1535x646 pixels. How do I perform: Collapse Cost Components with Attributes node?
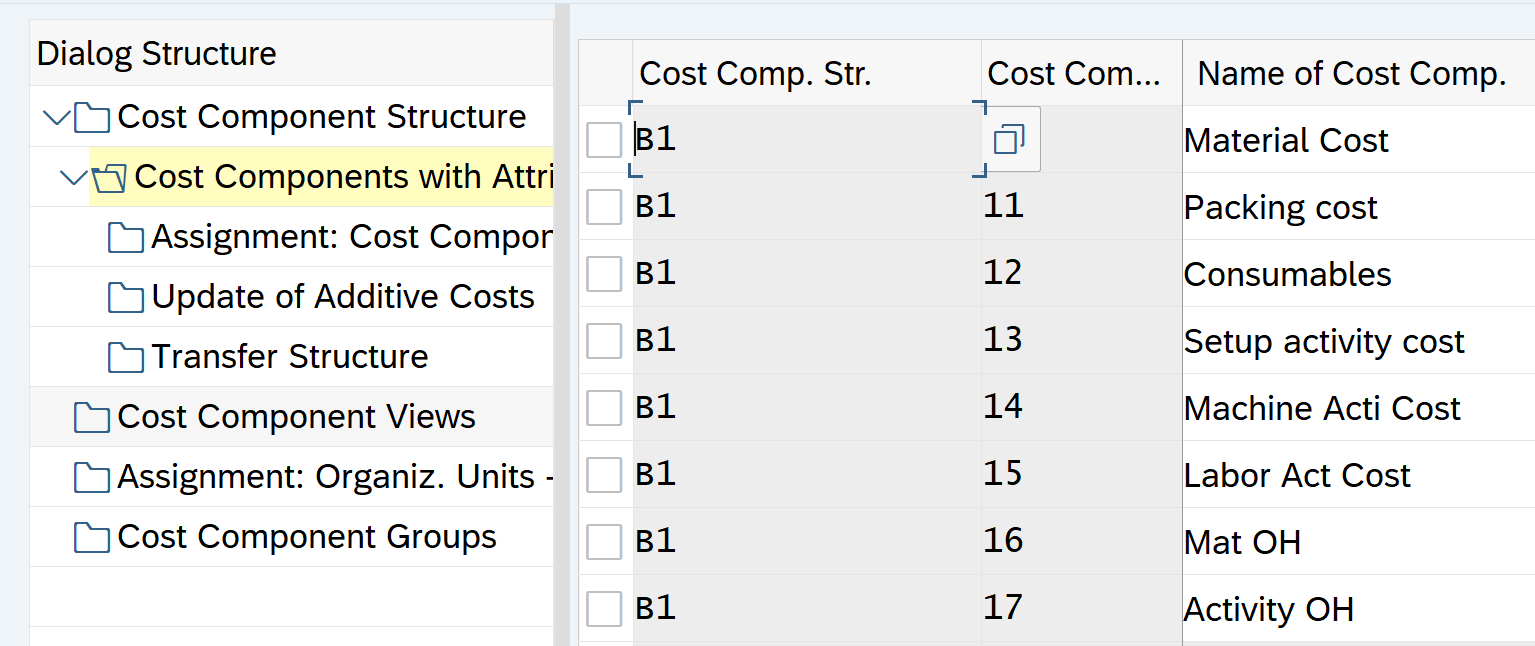tap(73, 178)
